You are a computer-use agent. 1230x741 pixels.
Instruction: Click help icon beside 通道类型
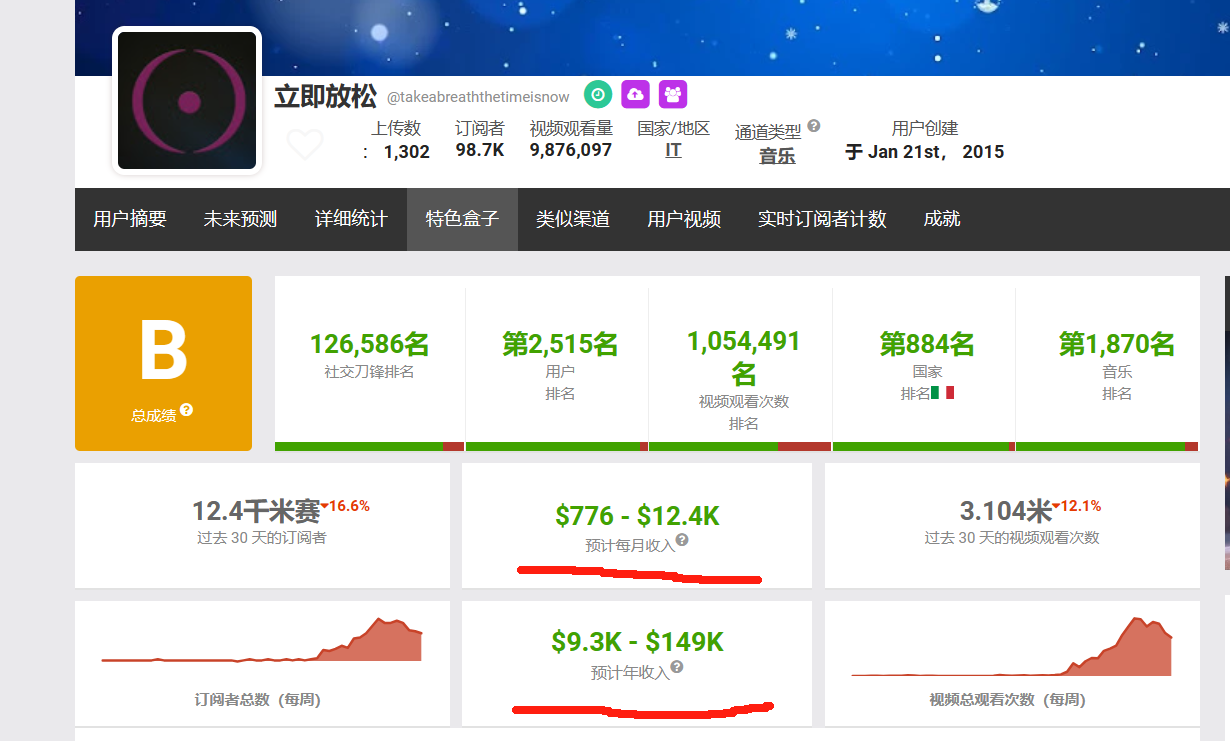(814, 126)
